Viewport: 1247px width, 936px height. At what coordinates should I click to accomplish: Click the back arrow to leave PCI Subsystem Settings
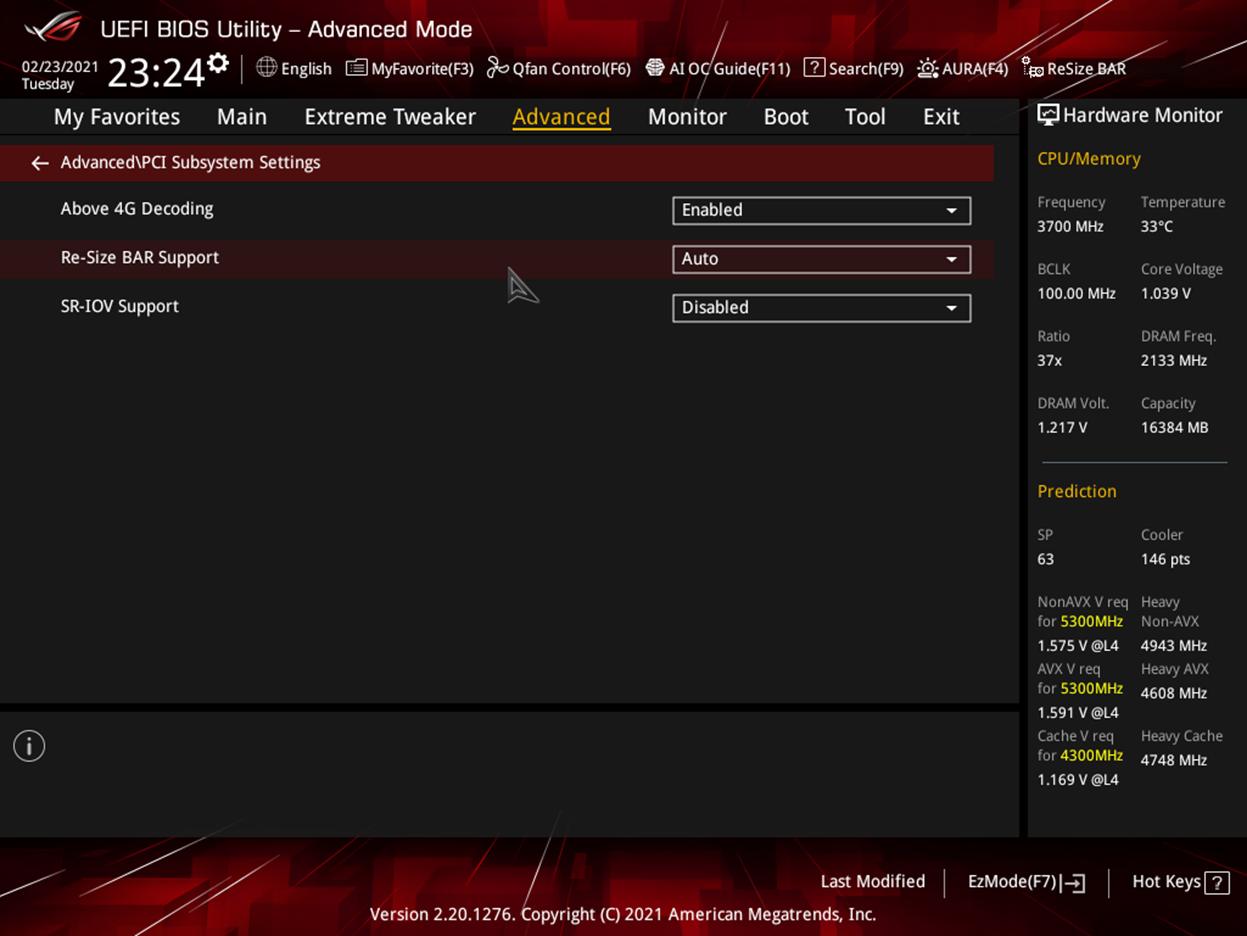click(x=39, y=162)
